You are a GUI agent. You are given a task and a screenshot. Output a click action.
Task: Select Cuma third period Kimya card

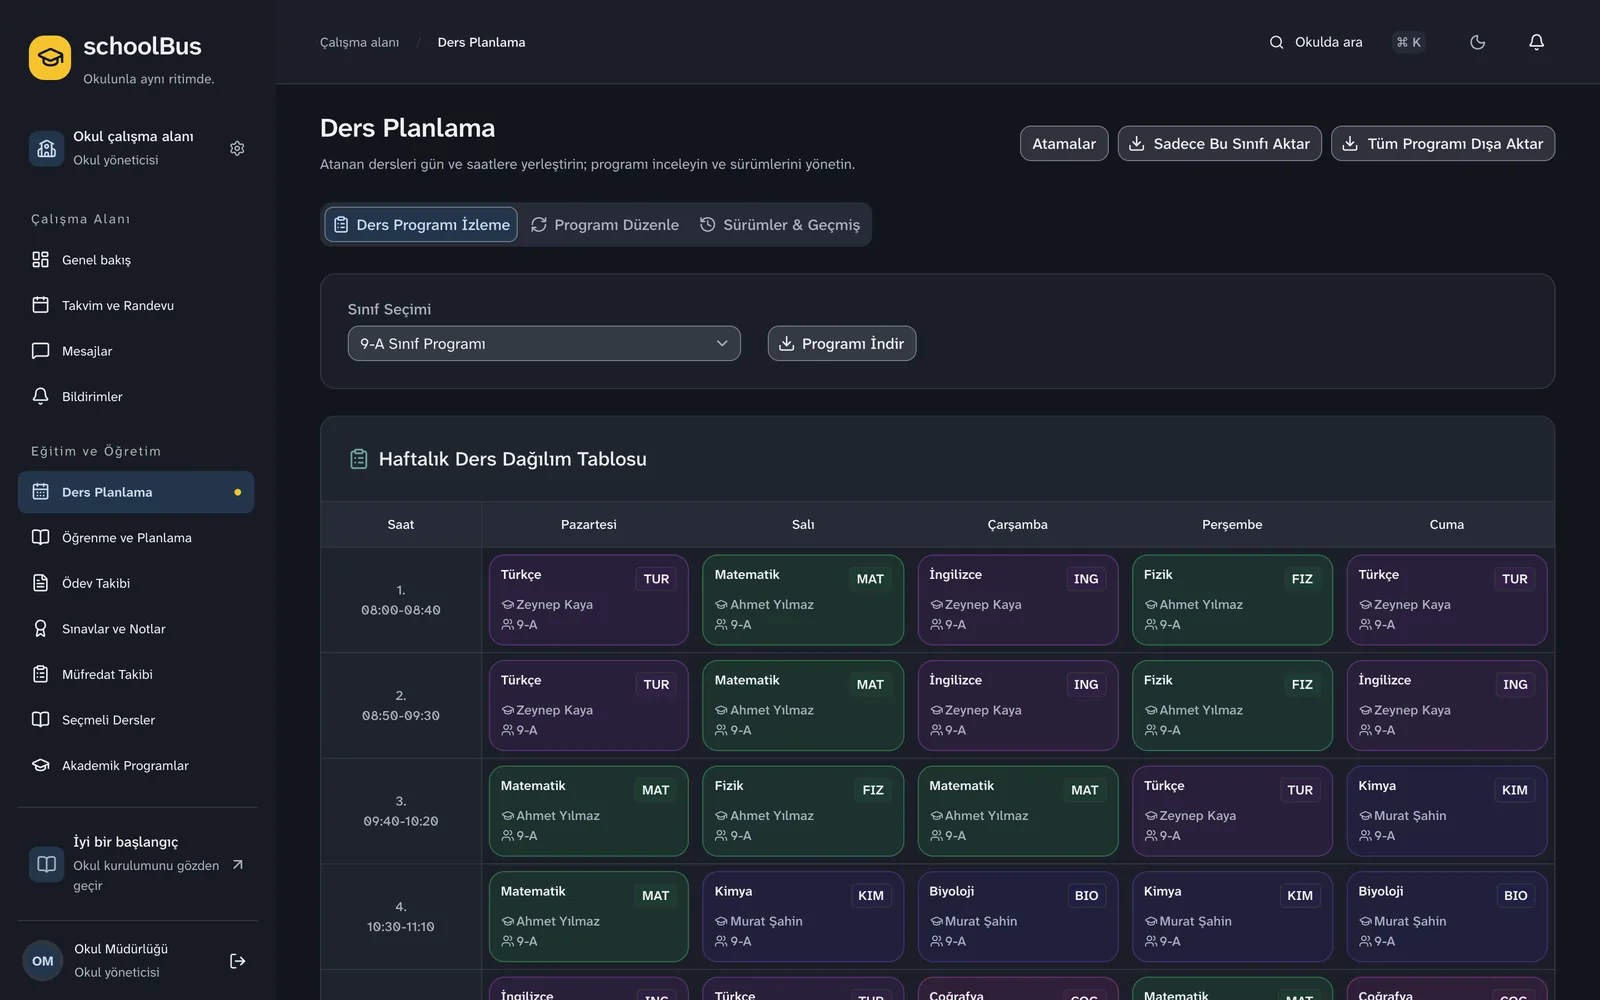pos(1447,811)
